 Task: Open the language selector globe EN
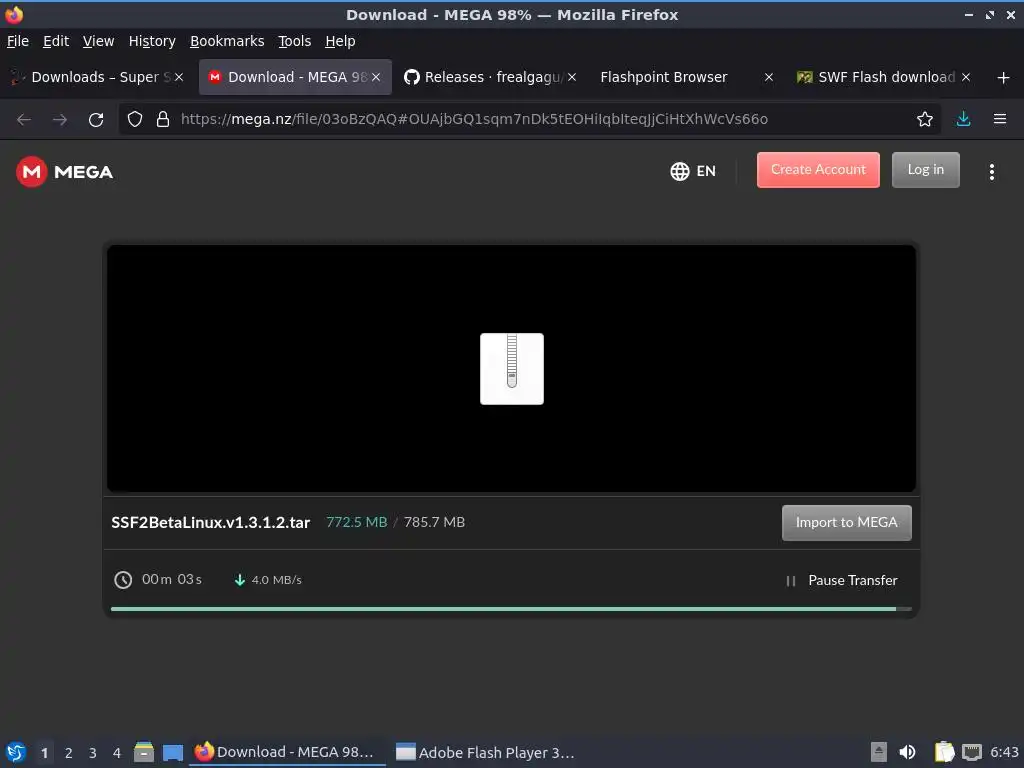coord(693,171)
